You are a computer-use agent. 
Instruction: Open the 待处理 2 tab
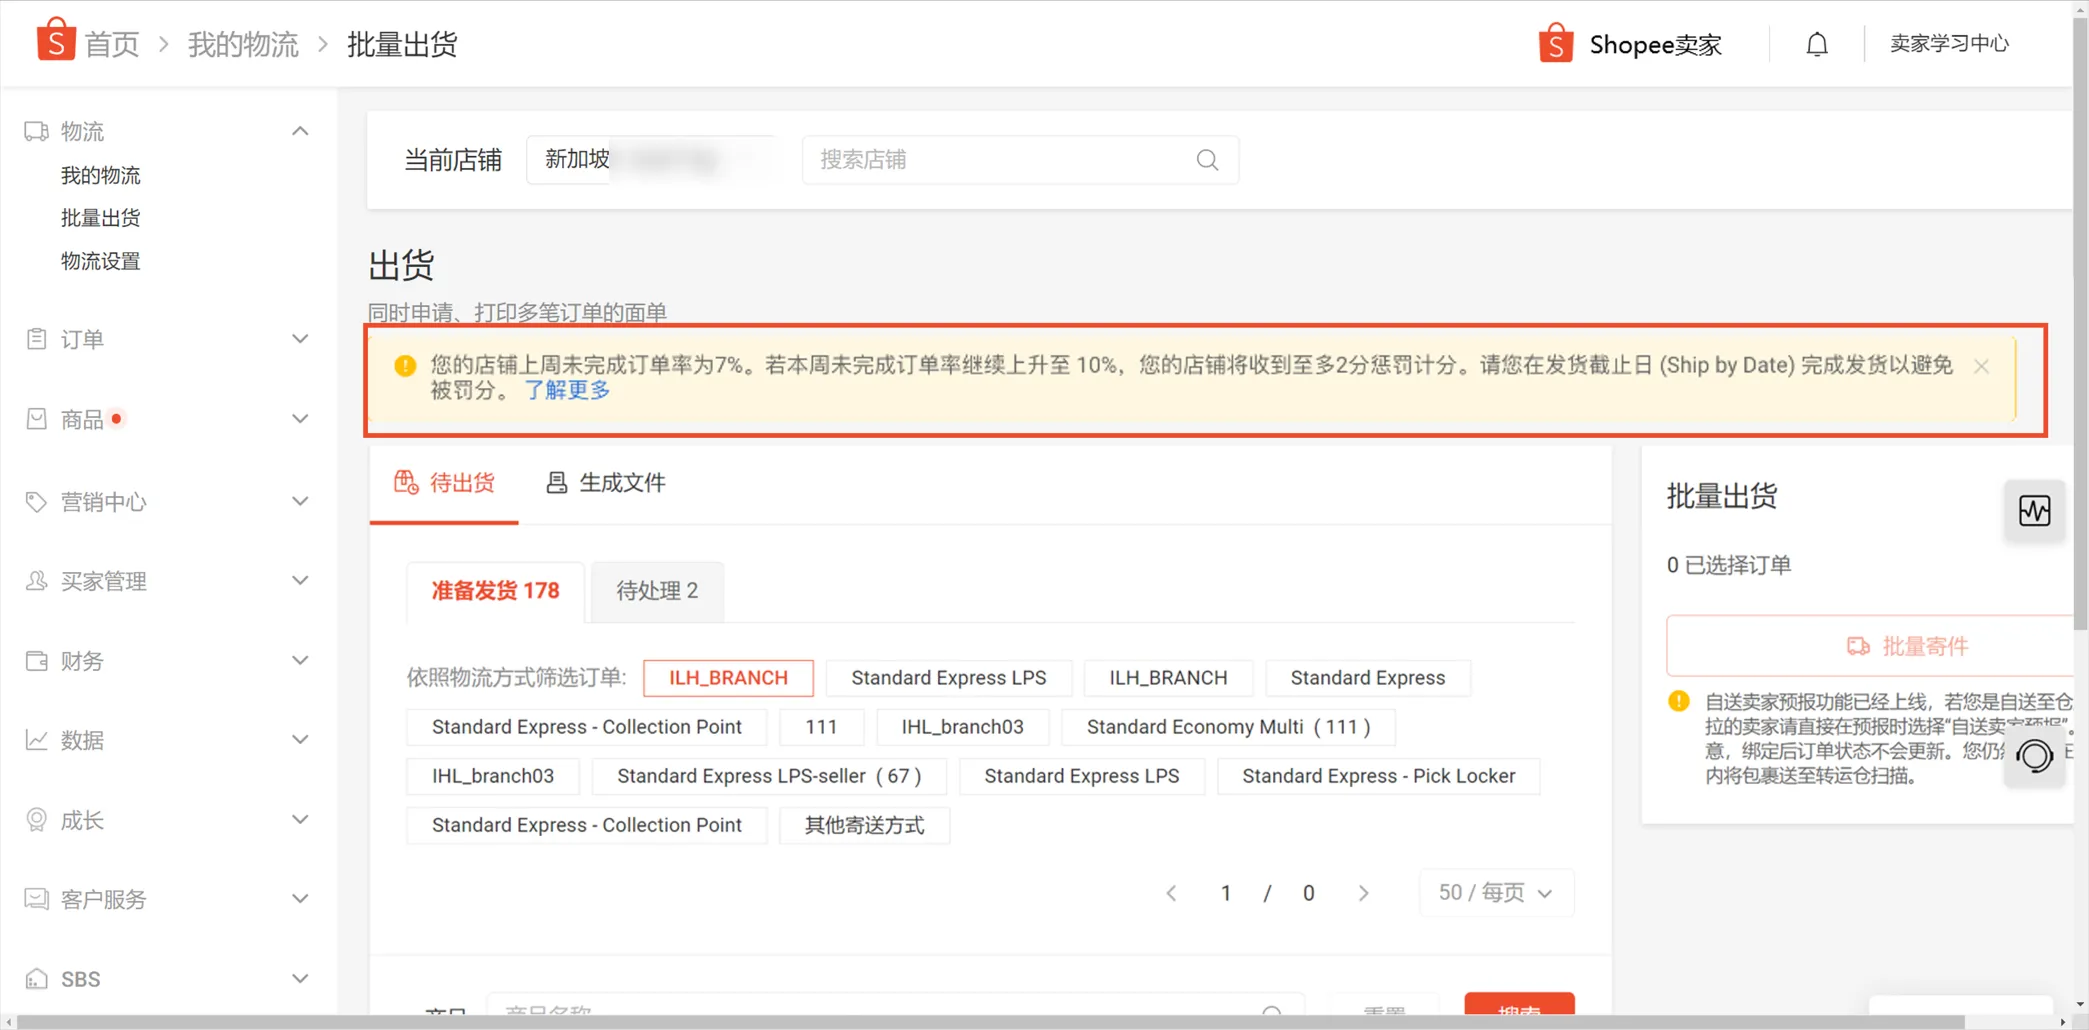[x=656, y=590]
